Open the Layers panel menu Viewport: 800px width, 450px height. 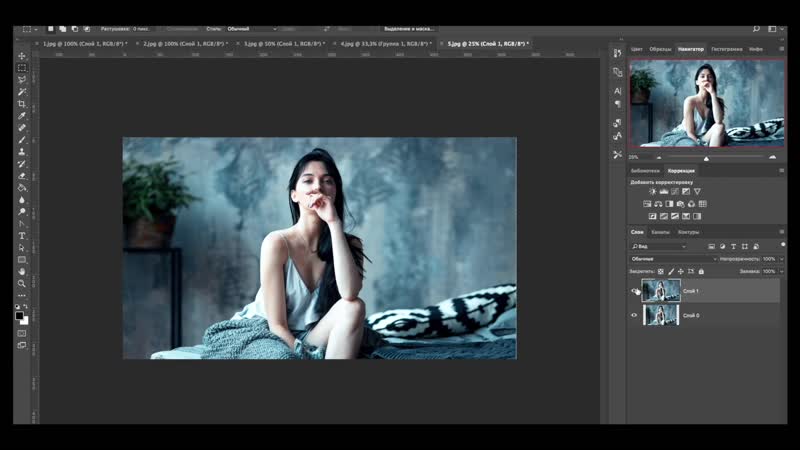782,232
